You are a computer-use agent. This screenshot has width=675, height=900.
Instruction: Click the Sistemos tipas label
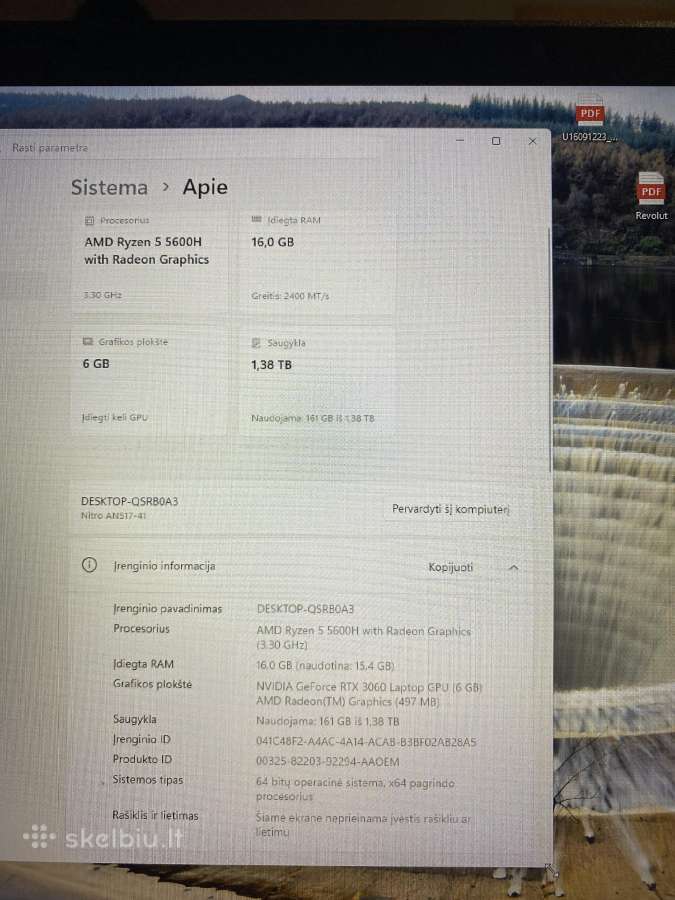148,779
